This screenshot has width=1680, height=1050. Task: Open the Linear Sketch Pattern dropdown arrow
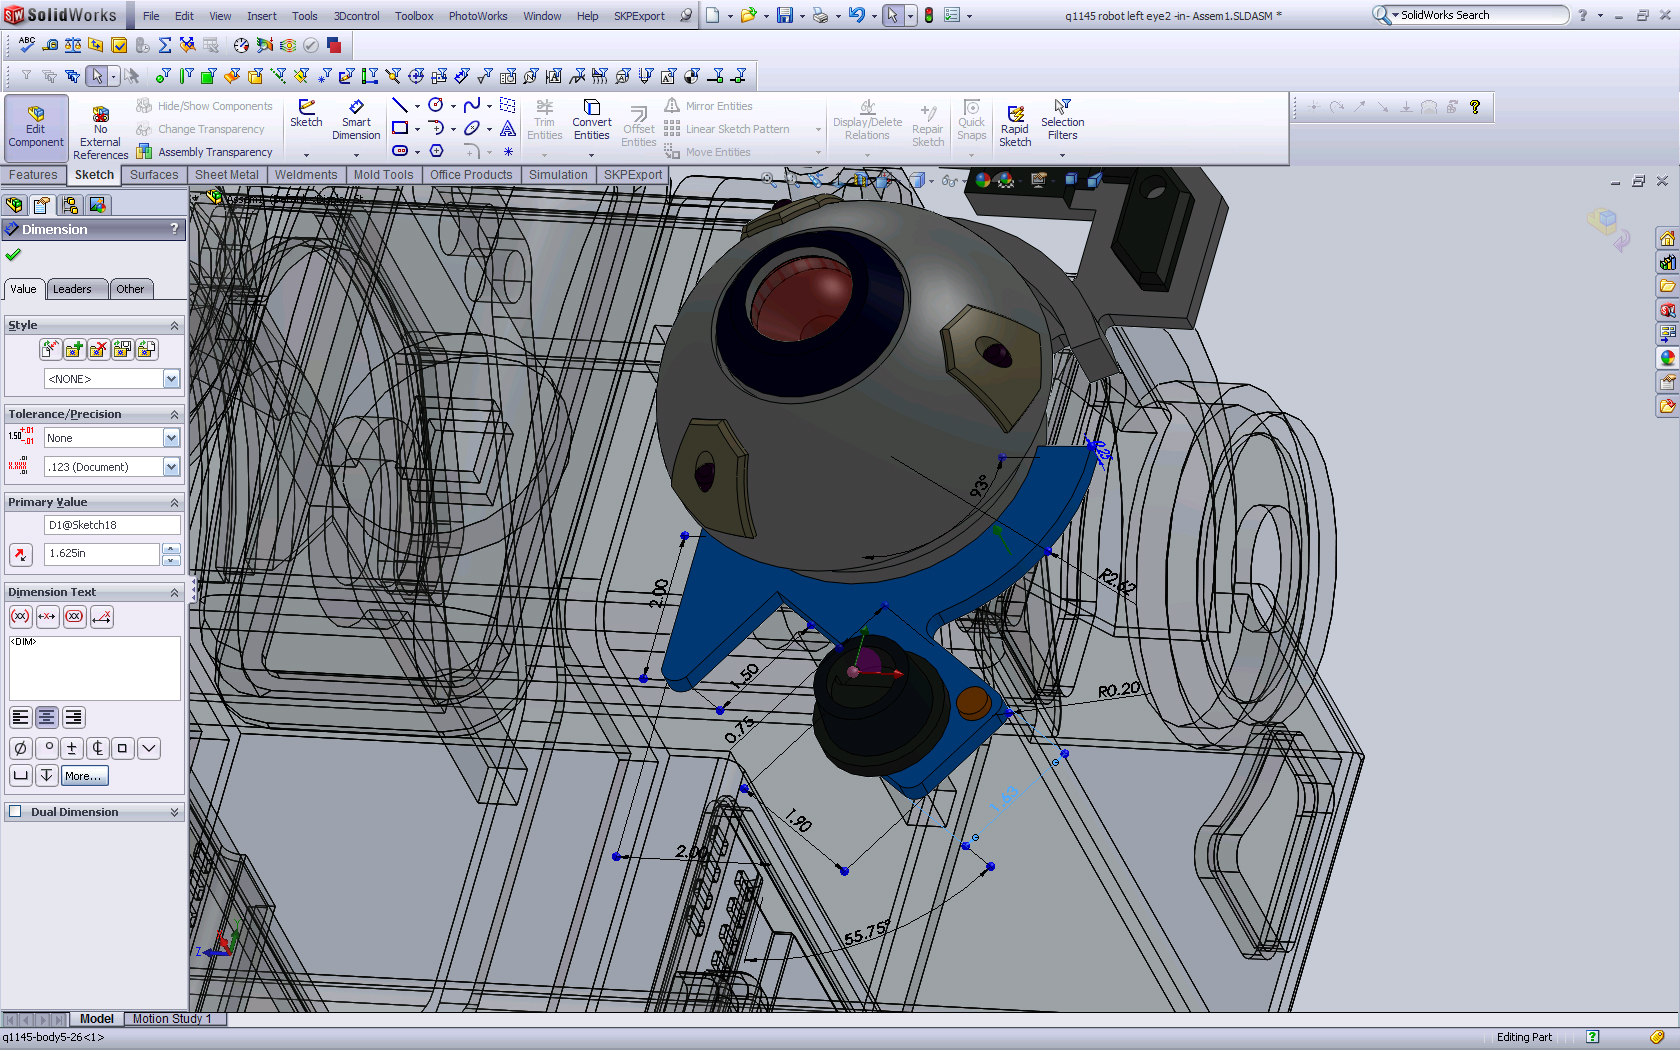click(818, 129)
